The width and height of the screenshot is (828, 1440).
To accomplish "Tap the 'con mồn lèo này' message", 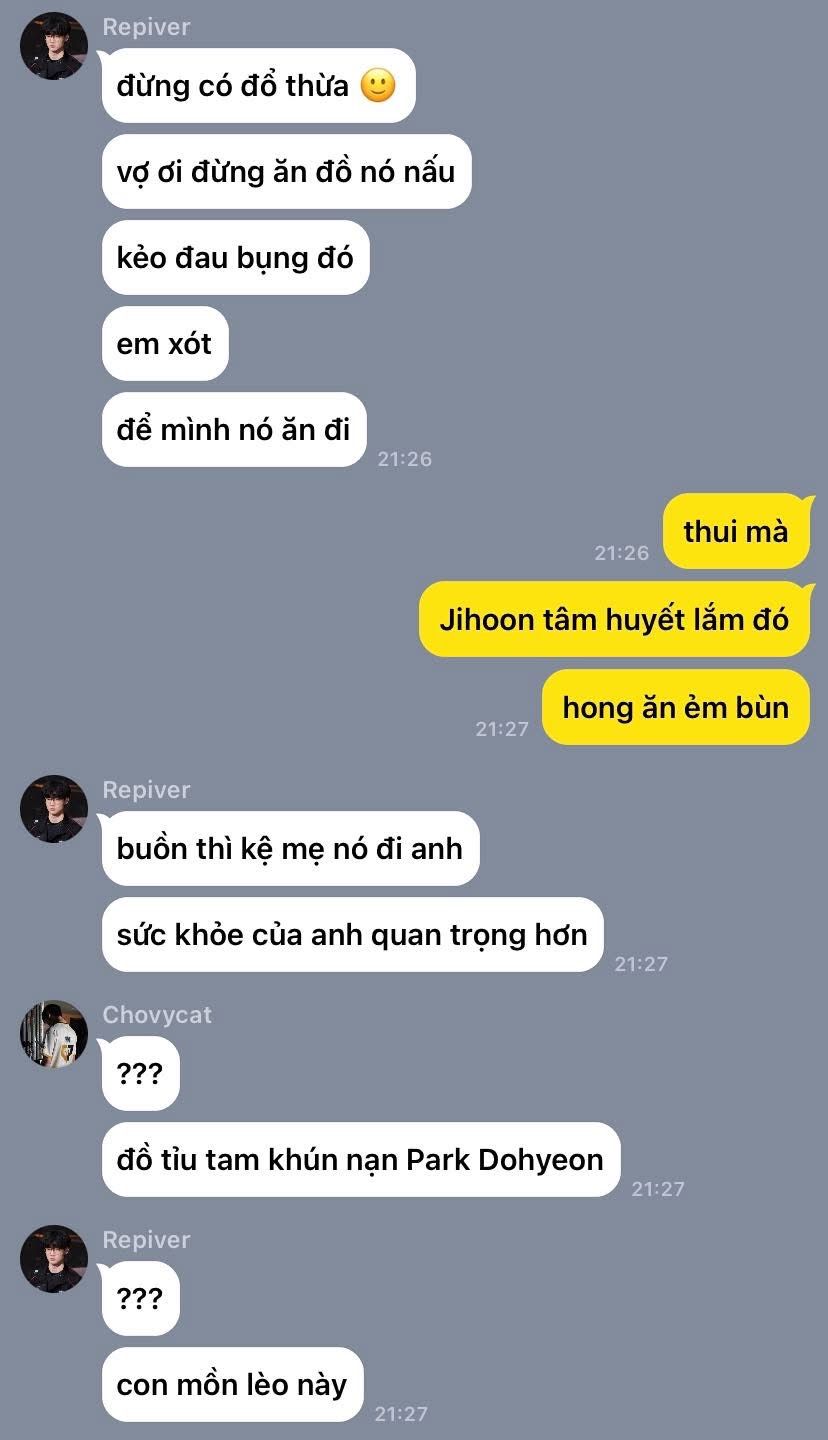I will [232, 1385].
